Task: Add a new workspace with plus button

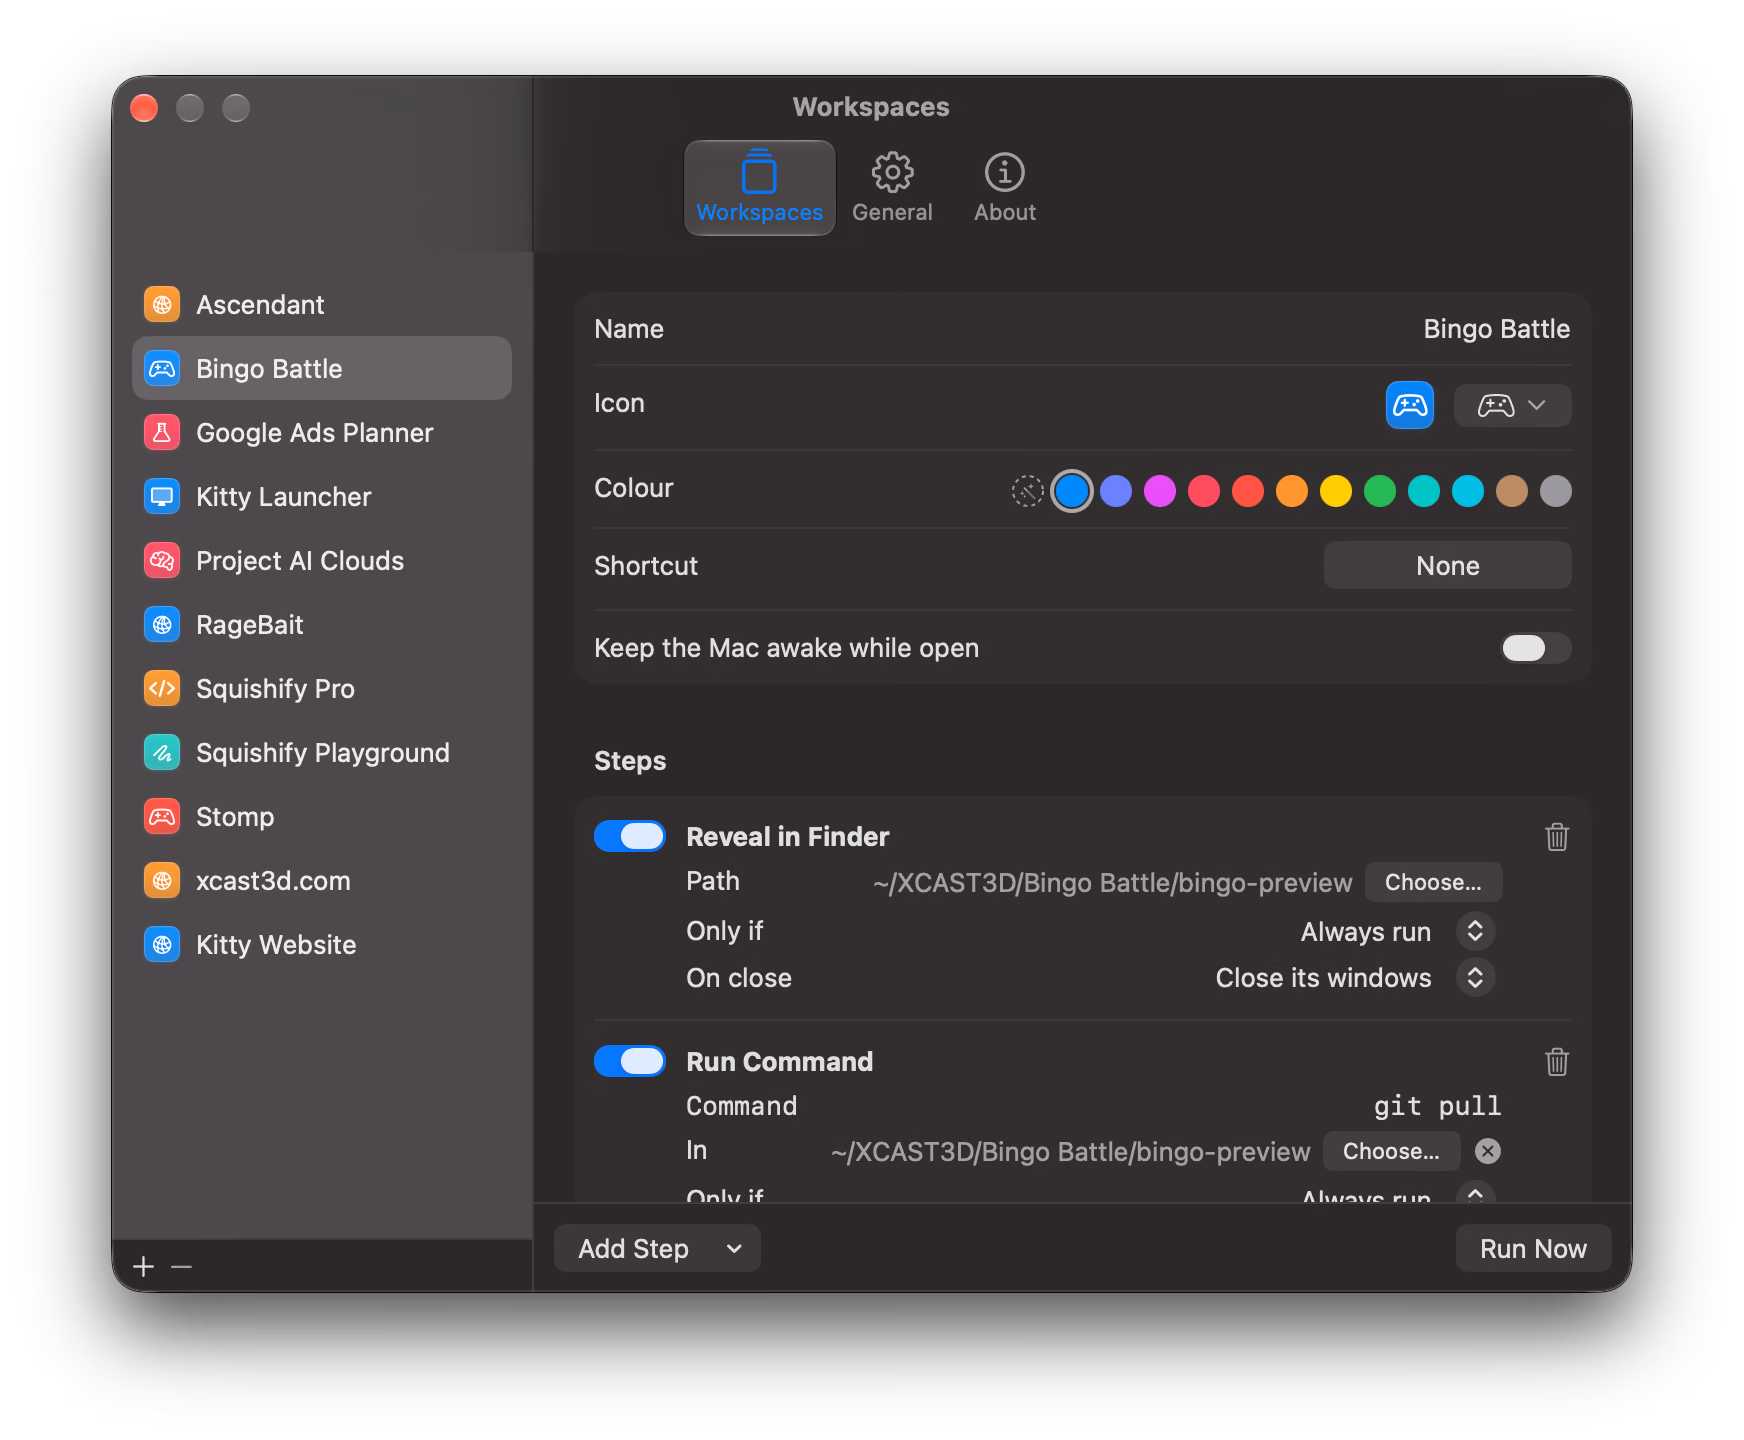Action: click(144, 1267)
